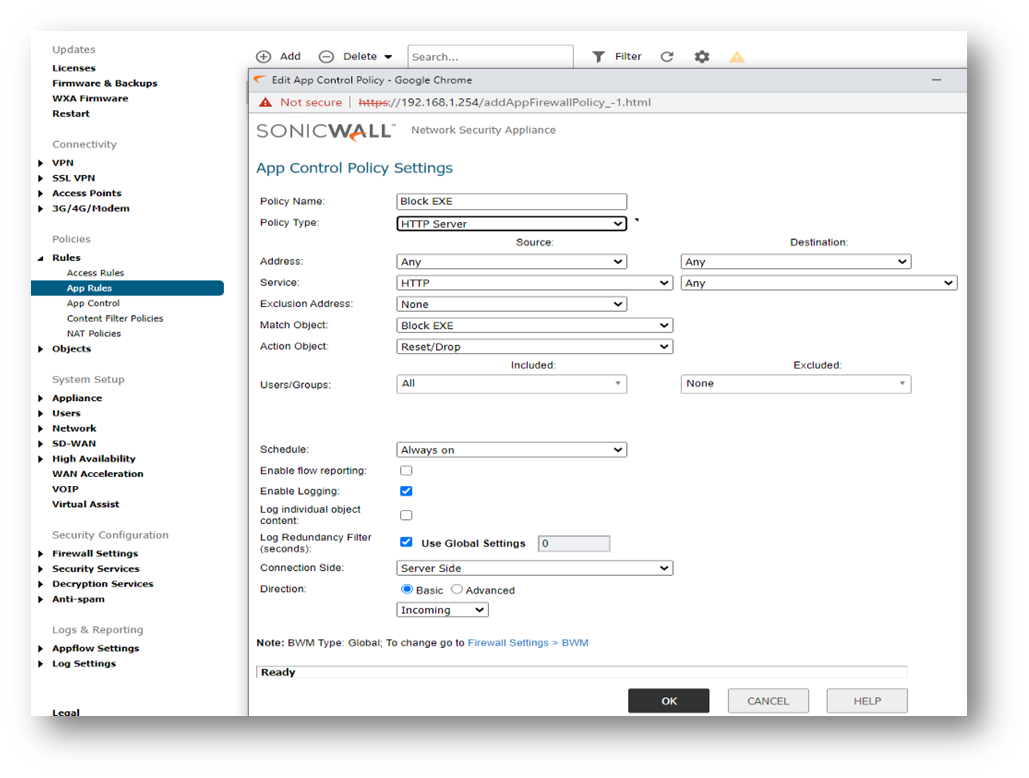This screenshot has width=1029, height=778.
Task: Open the settings gear icon
Action: 702,57
